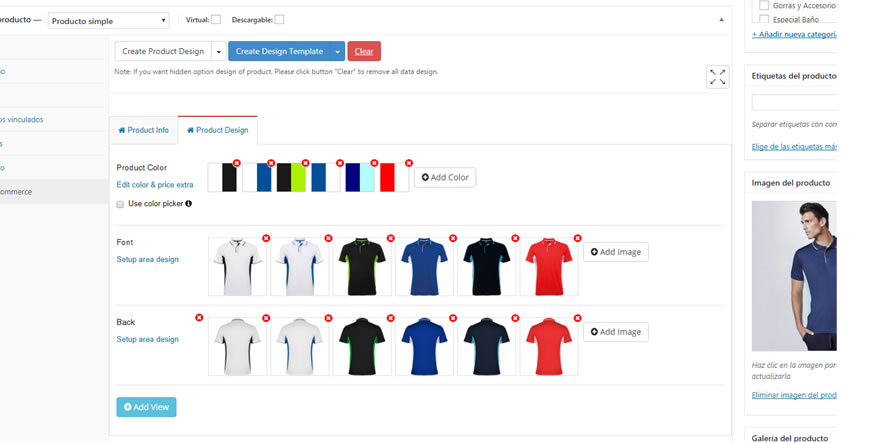Select the red color swatch
The image size is (885, 443).
[395, 178]
